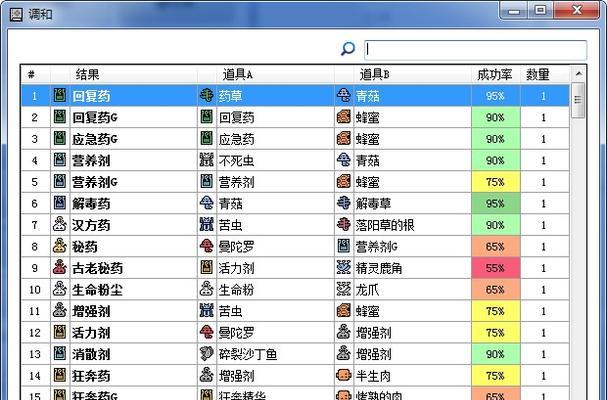This screenshot has height=400, width=607.
Task: Click the 活力剂 bottle icon in row 12
Action: [60, 332]
